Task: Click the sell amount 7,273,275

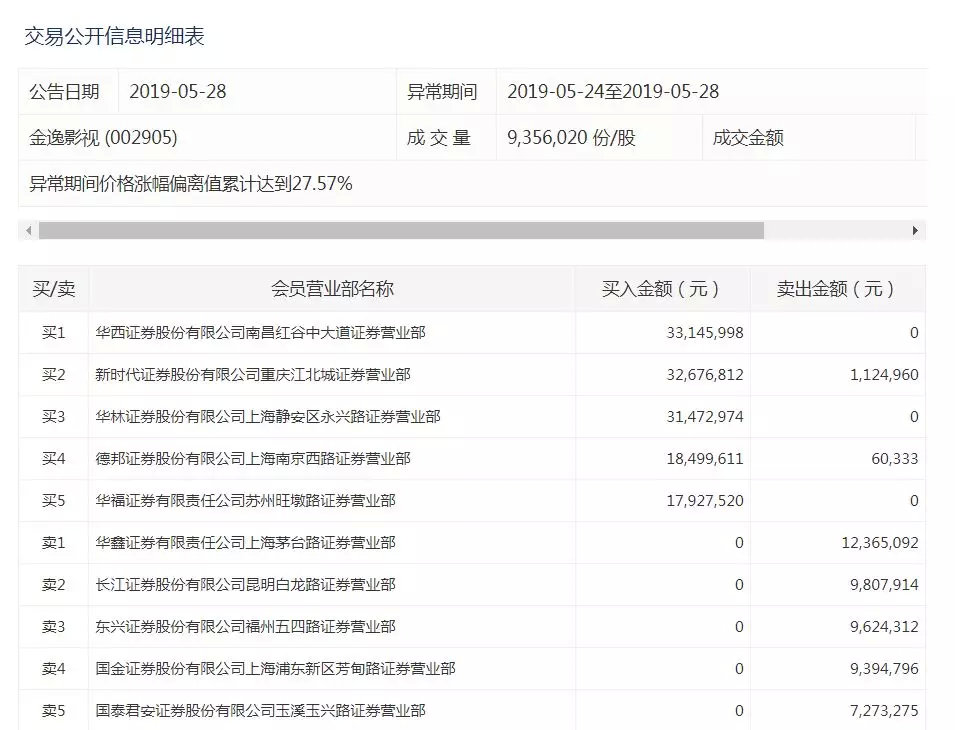Action: click(884, 711)
